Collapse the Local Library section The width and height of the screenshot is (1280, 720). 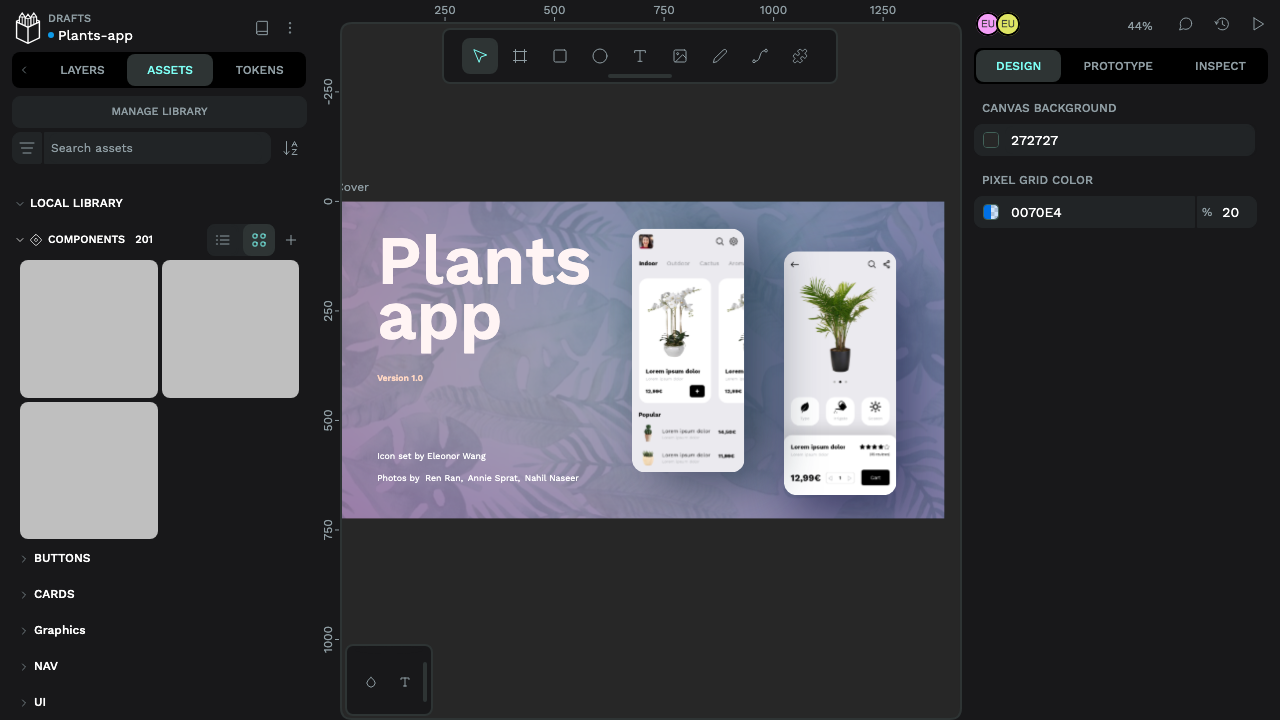pos(20,203)
